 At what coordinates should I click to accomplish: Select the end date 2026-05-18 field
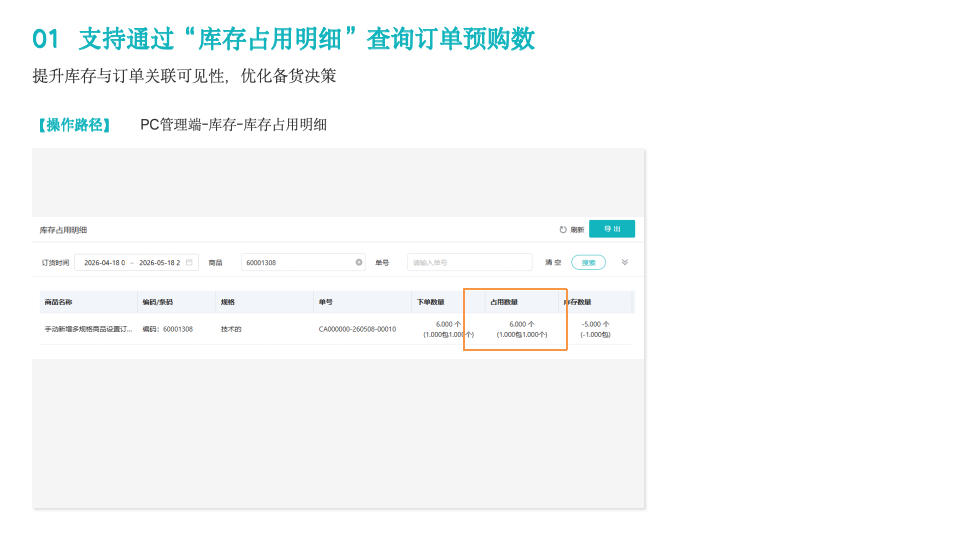point(160,262)
